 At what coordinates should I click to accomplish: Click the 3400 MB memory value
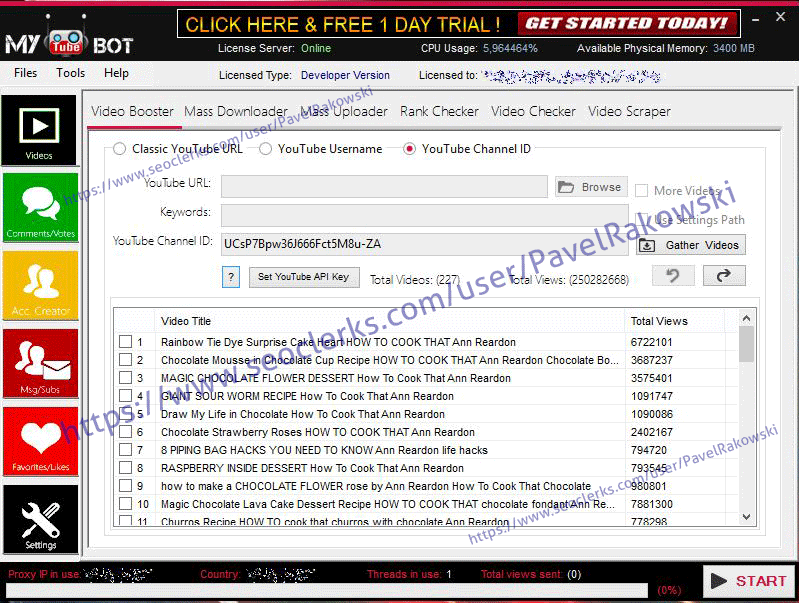[x=733, y=48]
